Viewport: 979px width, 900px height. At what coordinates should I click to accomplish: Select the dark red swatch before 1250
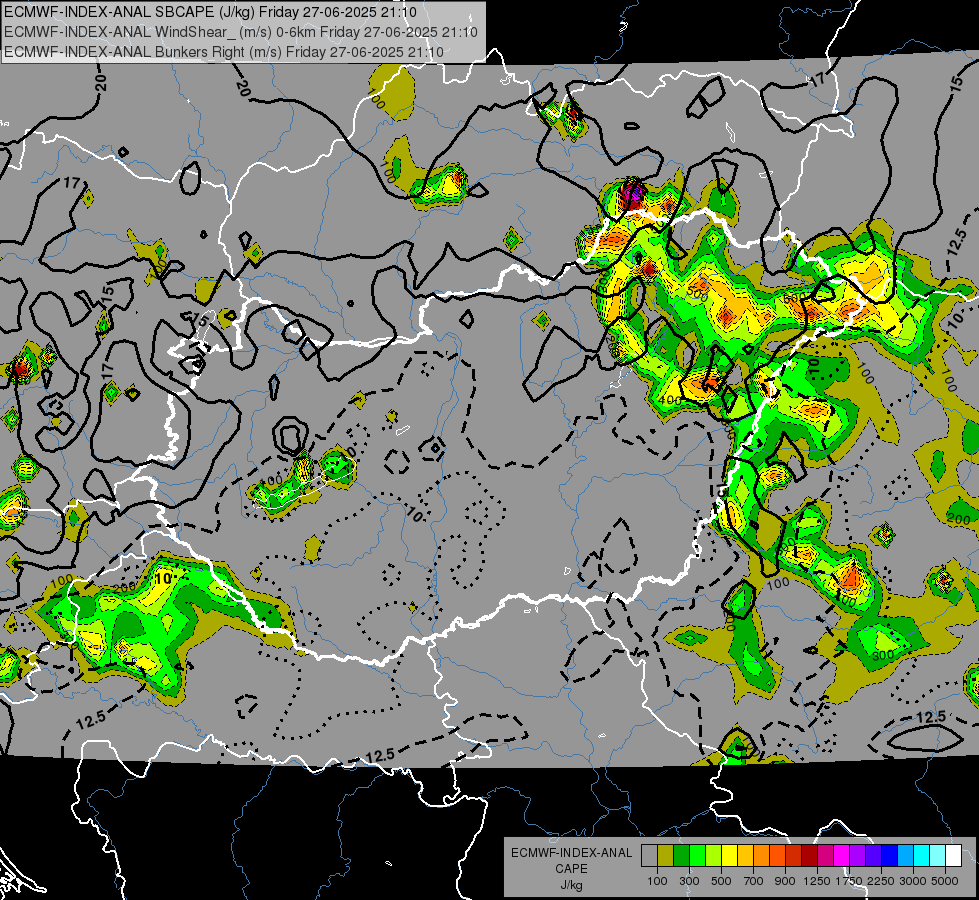(x=809, y=856)
